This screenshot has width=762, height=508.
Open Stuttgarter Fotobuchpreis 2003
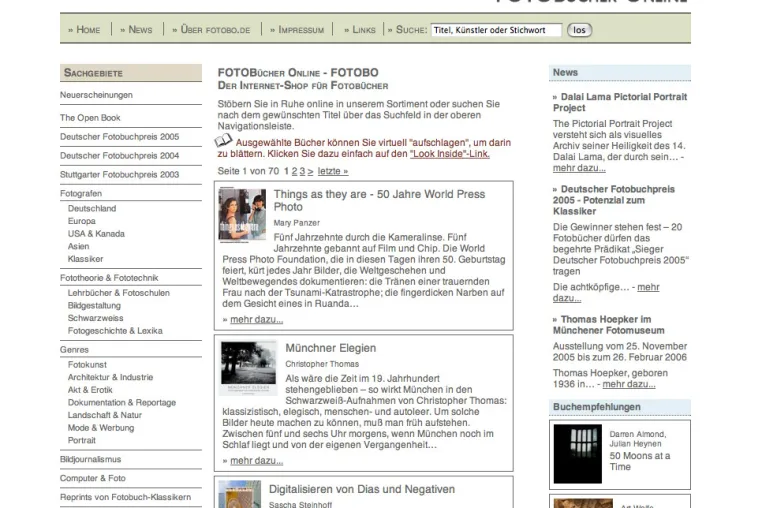(x=120, y=175)
